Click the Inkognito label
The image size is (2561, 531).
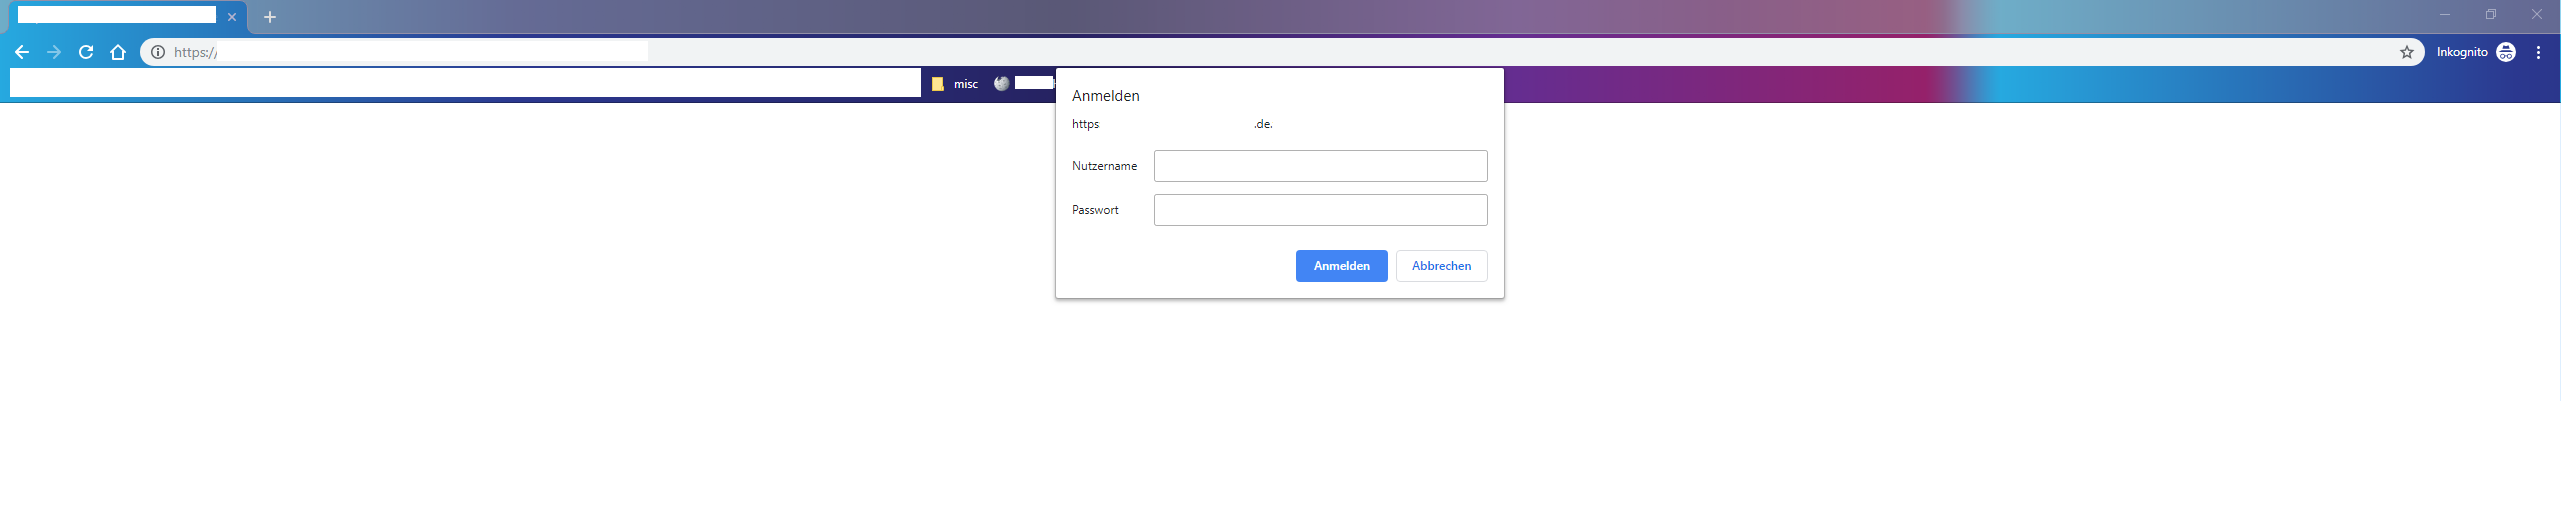click(x=2462, y=52)
